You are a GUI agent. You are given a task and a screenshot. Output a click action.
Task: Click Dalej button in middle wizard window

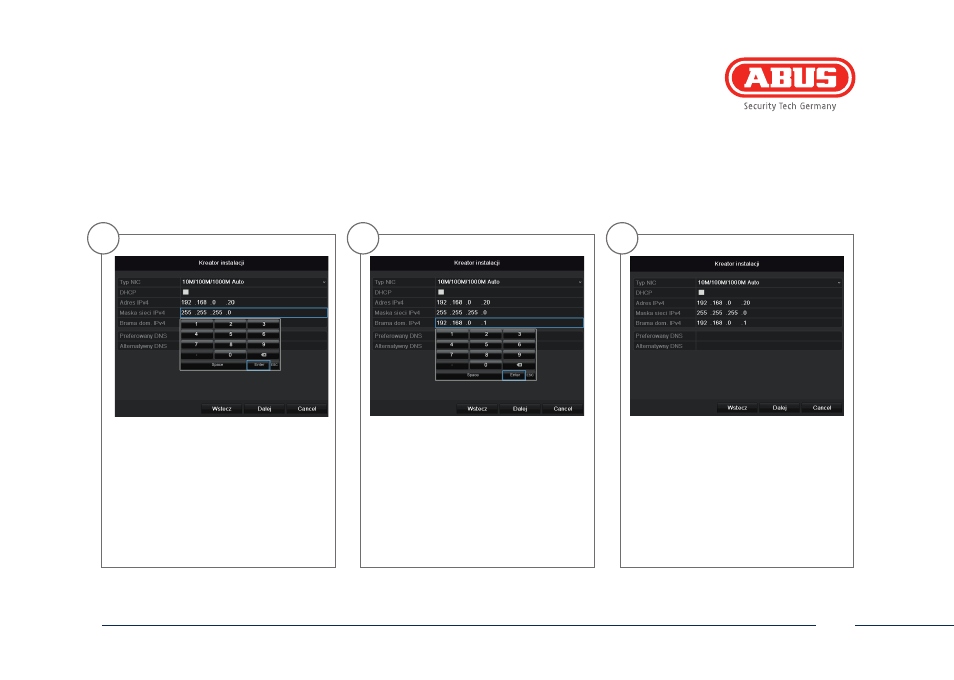[520, 409]
